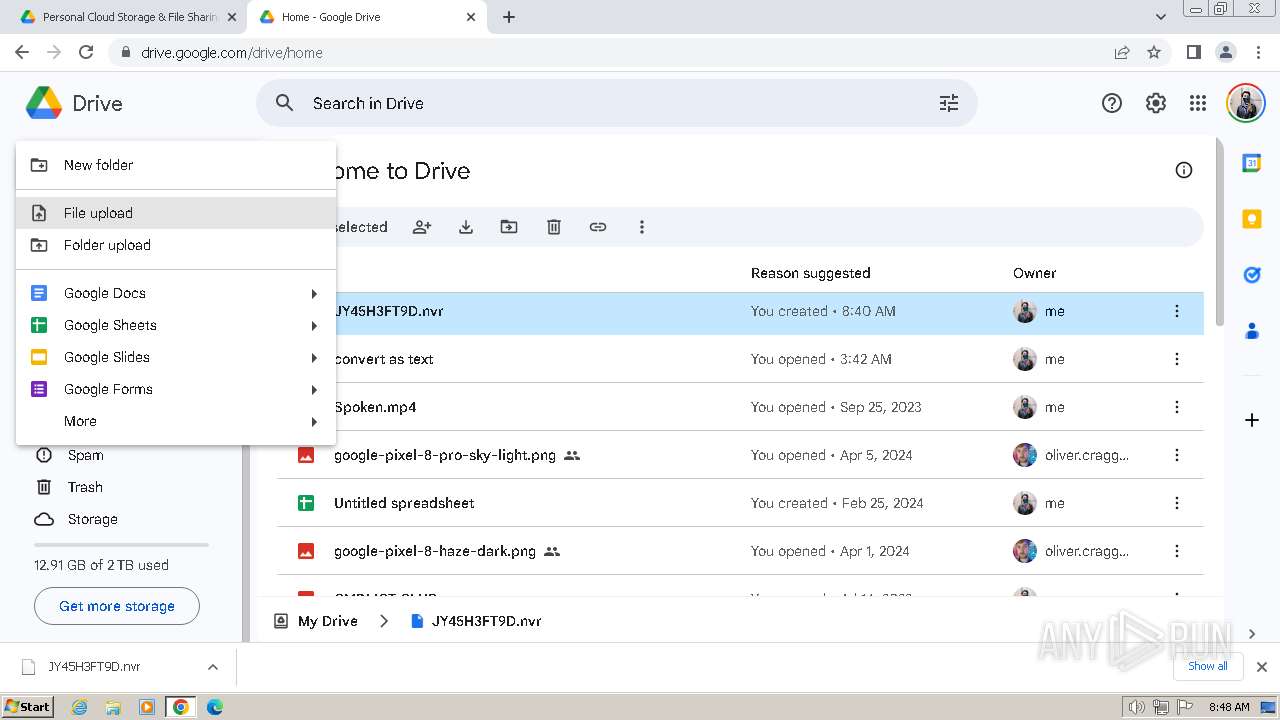Image resolution: width=1280 pixels, height=720 pixels.
Task: Expand the More submenu
Action: pyautogui.click(x=176, y=421)
